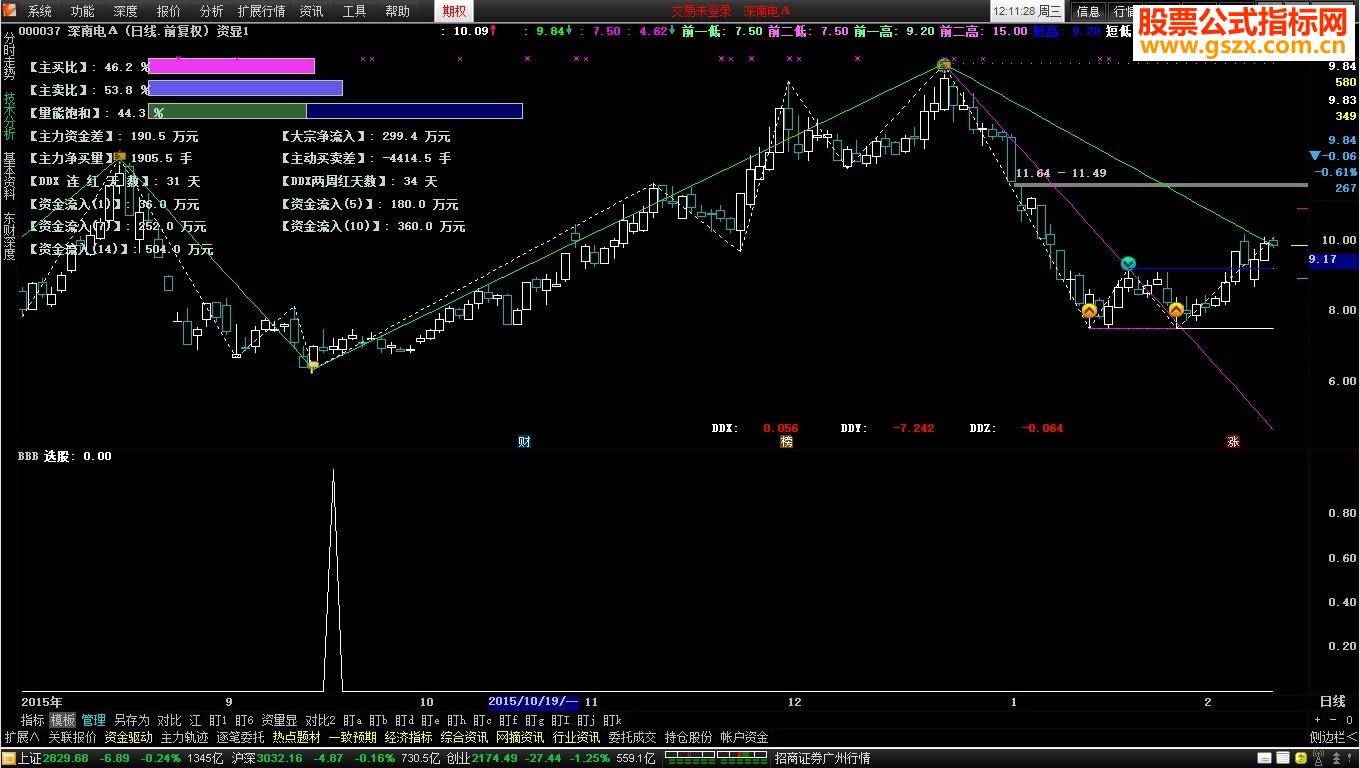The height and width of the screenshot is (768, 1360).
Task: Click the clock showing 12:11:28 周三
Action: coord(1027,11)
